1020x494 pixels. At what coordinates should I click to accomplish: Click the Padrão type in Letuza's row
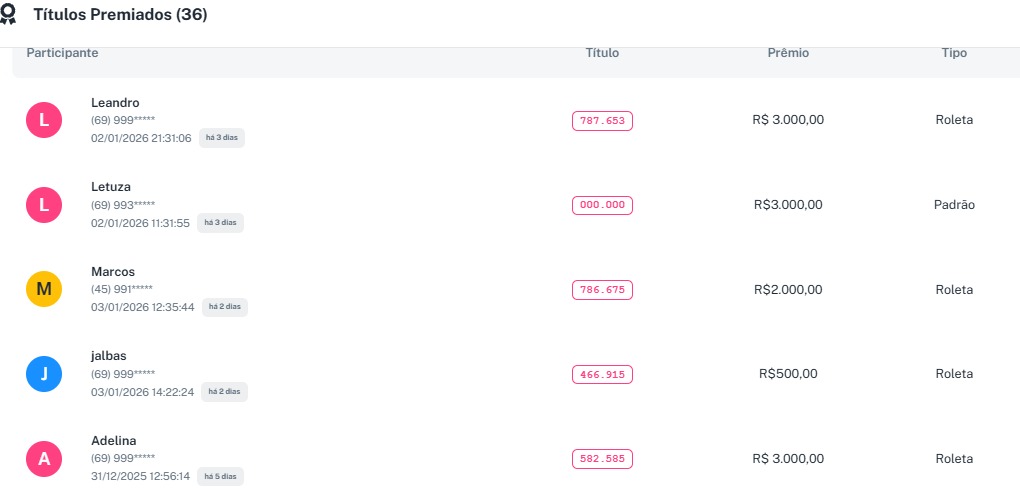pyautogui.click(x=954, y=205)
